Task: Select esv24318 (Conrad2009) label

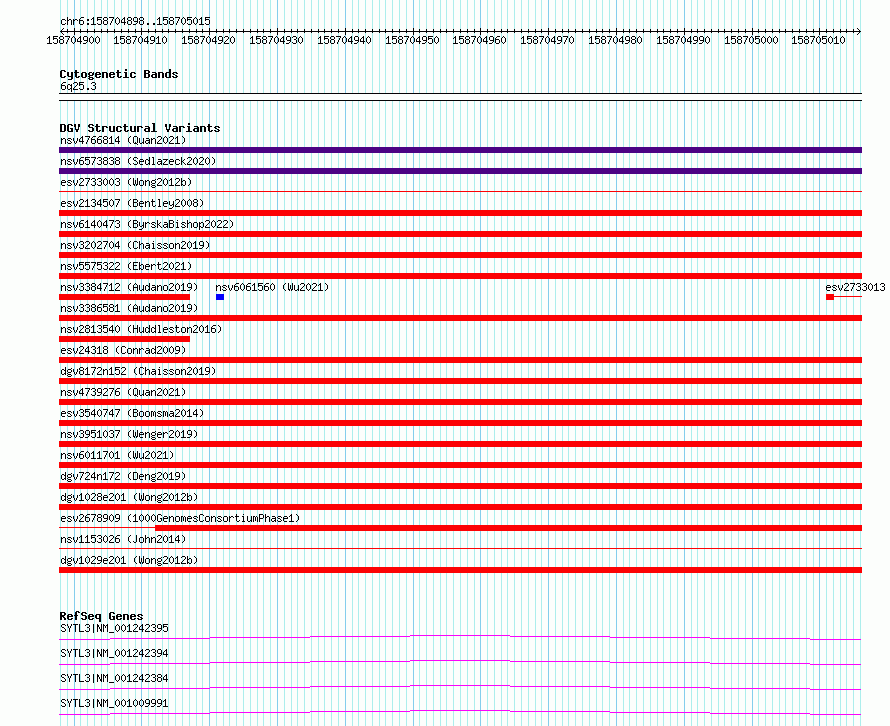Action: click(x=123, y=350)
